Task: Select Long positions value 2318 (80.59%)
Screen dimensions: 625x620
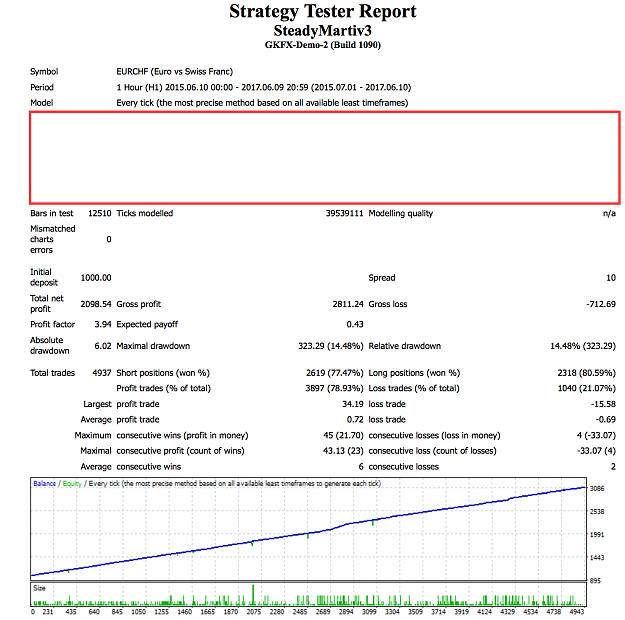Action: [587, 373]
